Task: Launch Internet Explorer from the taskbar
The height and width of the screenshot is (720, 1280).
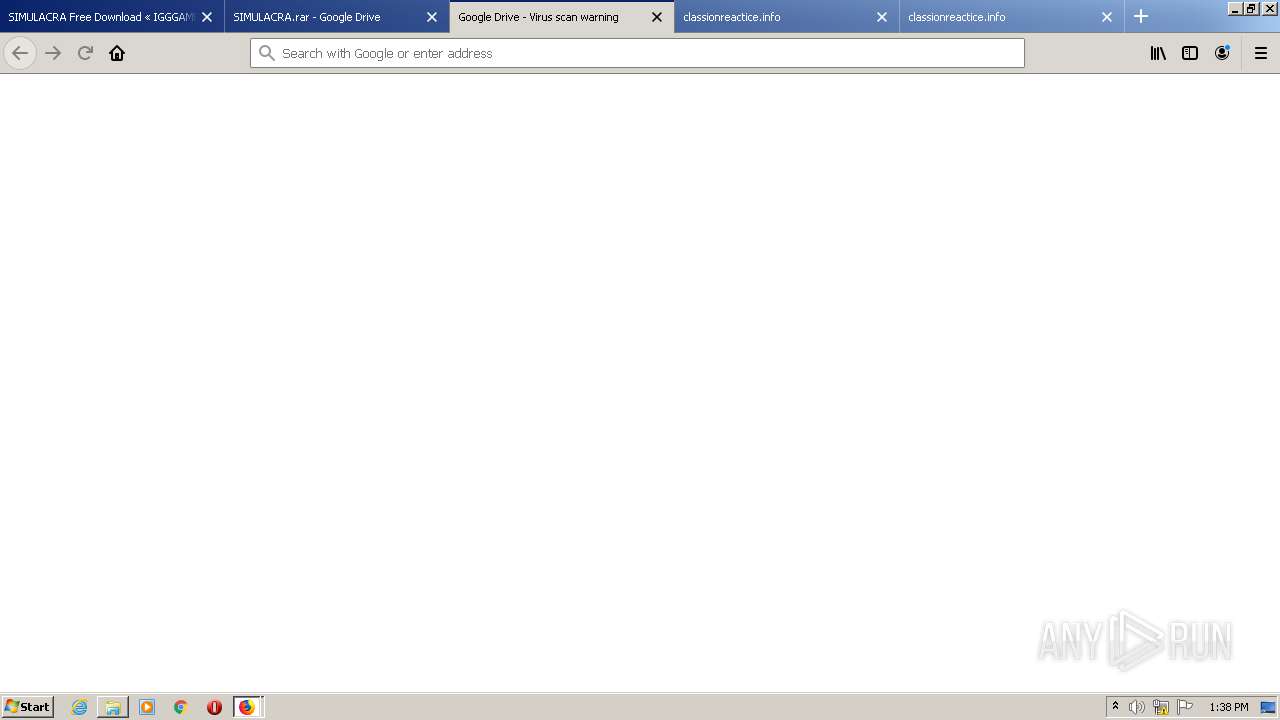Action: click(79, 707)
